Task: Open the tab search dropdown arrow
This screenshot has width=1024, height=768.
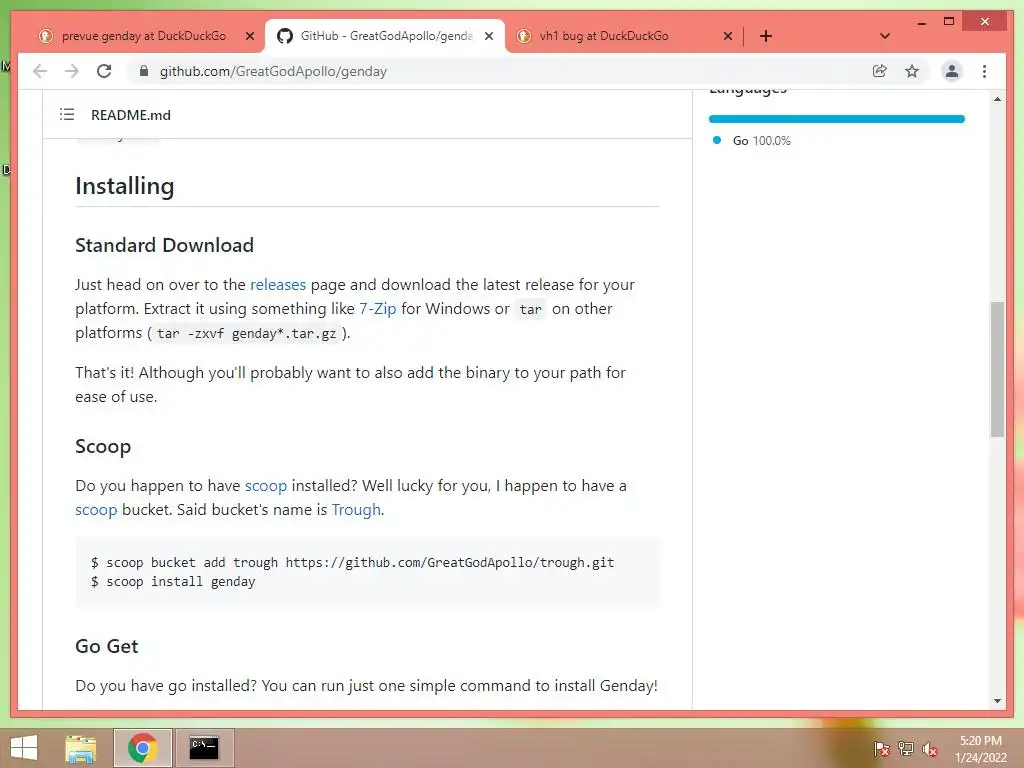Action: (x=884, y=36)
